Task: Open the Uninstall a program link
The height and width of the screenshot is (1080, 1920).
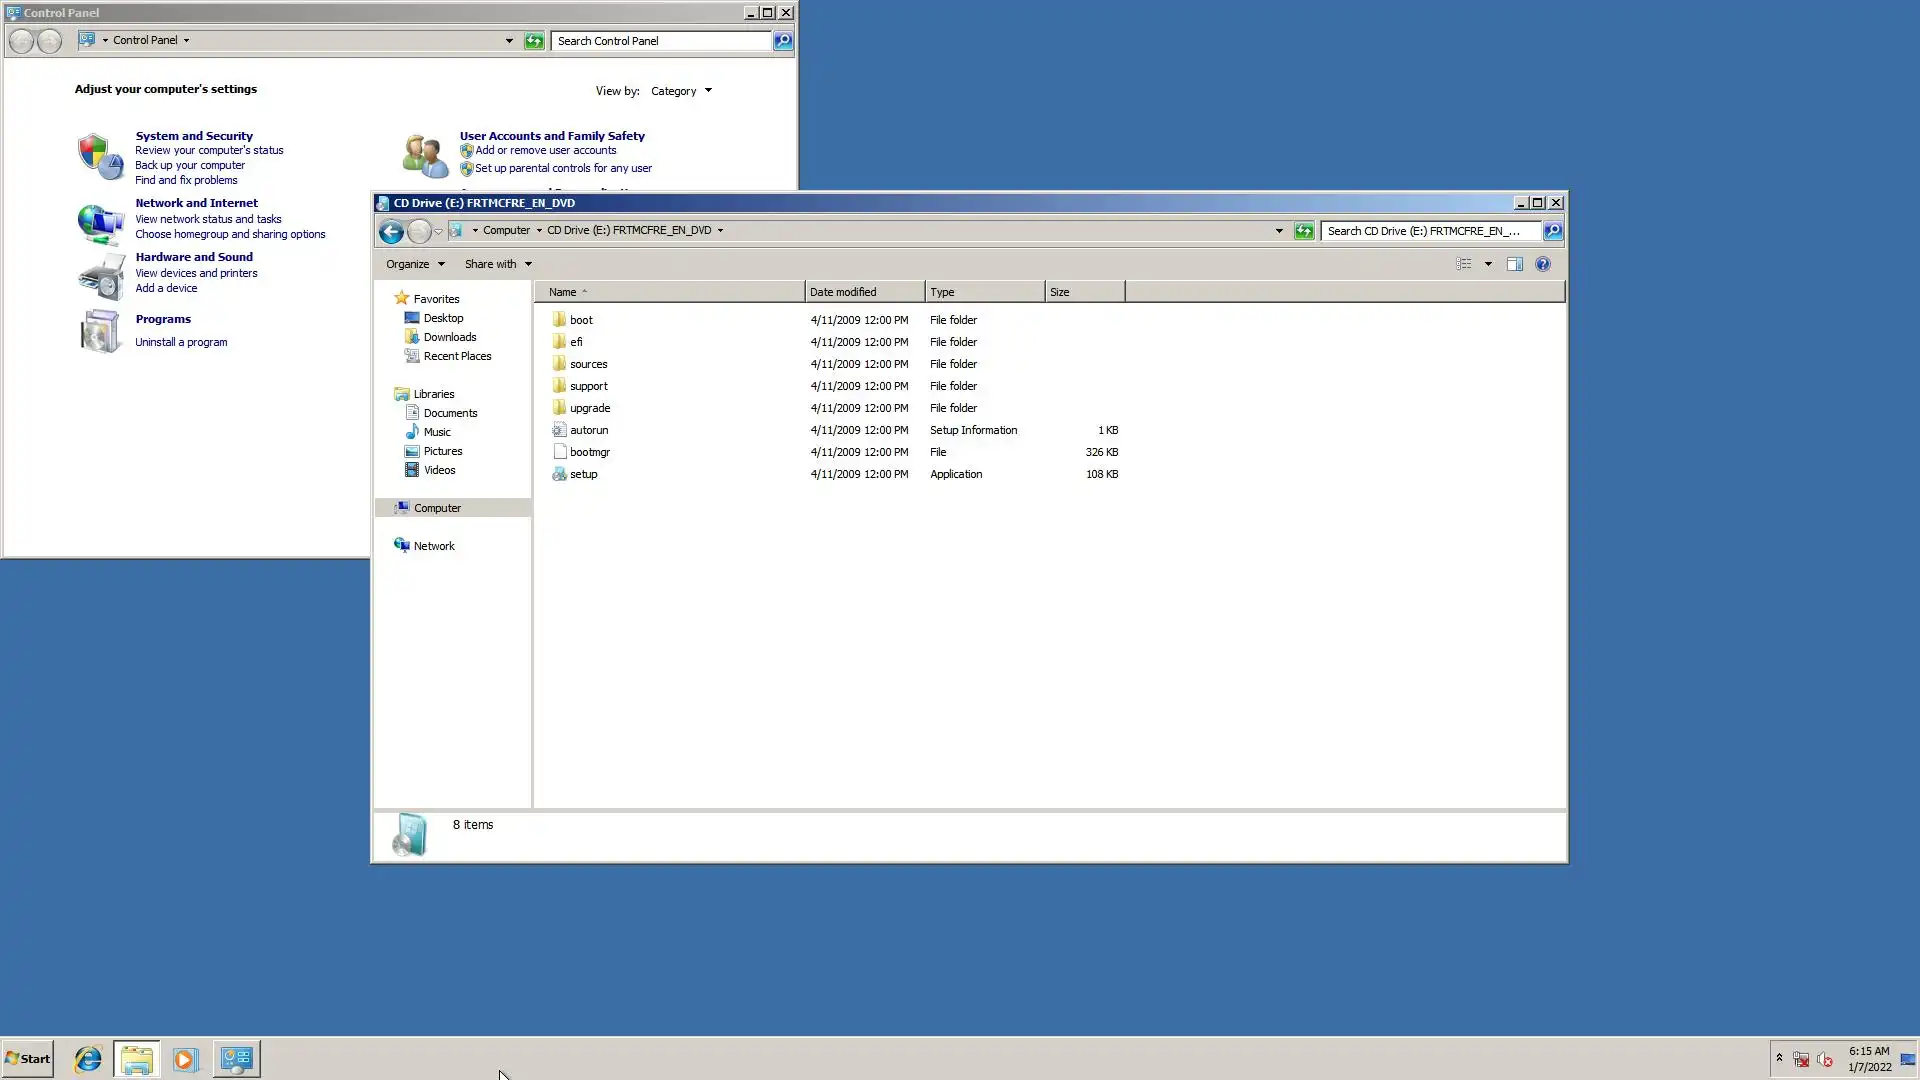Action: tap(181, 342)
